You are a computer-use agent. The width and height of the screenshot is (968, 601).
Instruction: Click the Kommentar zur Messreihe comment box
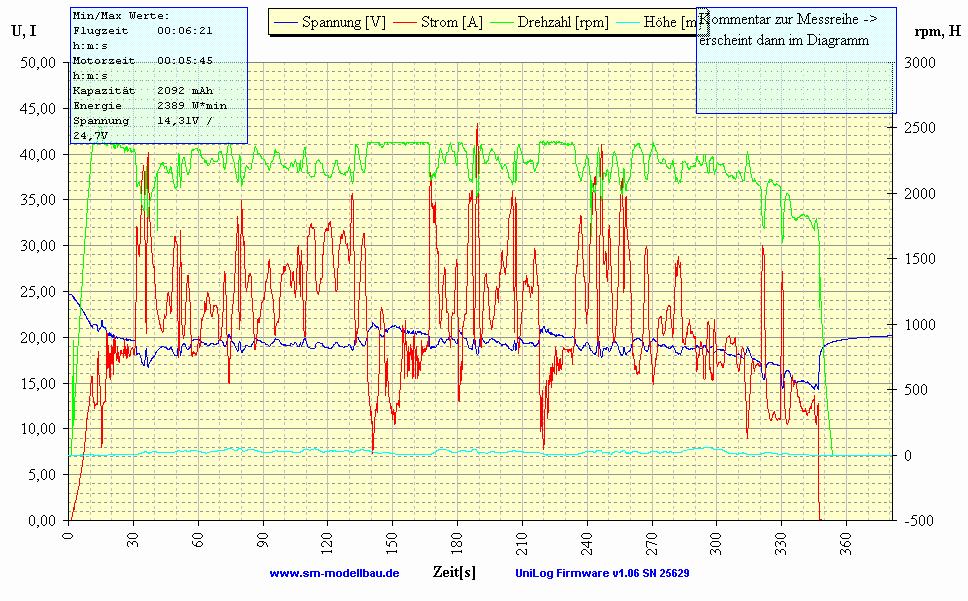(795, 60)
